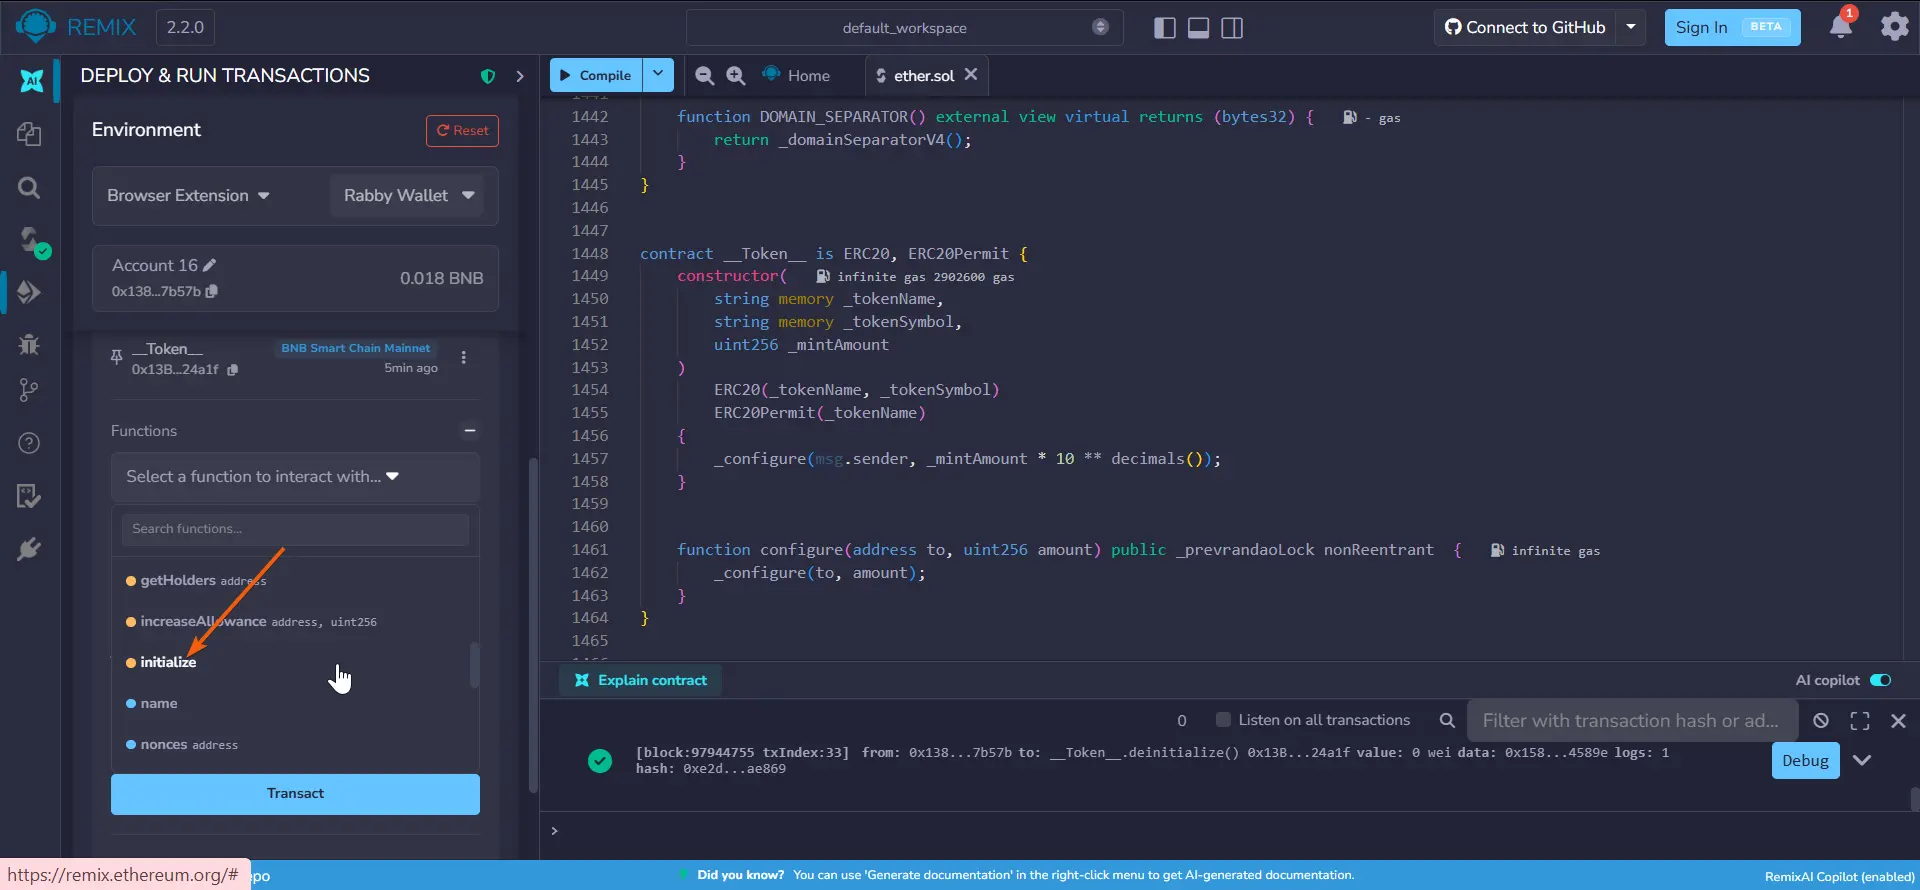Expand the transaction log details chevron
This screenshot has width=1920, height=890.
click(x=1862, y=761)
